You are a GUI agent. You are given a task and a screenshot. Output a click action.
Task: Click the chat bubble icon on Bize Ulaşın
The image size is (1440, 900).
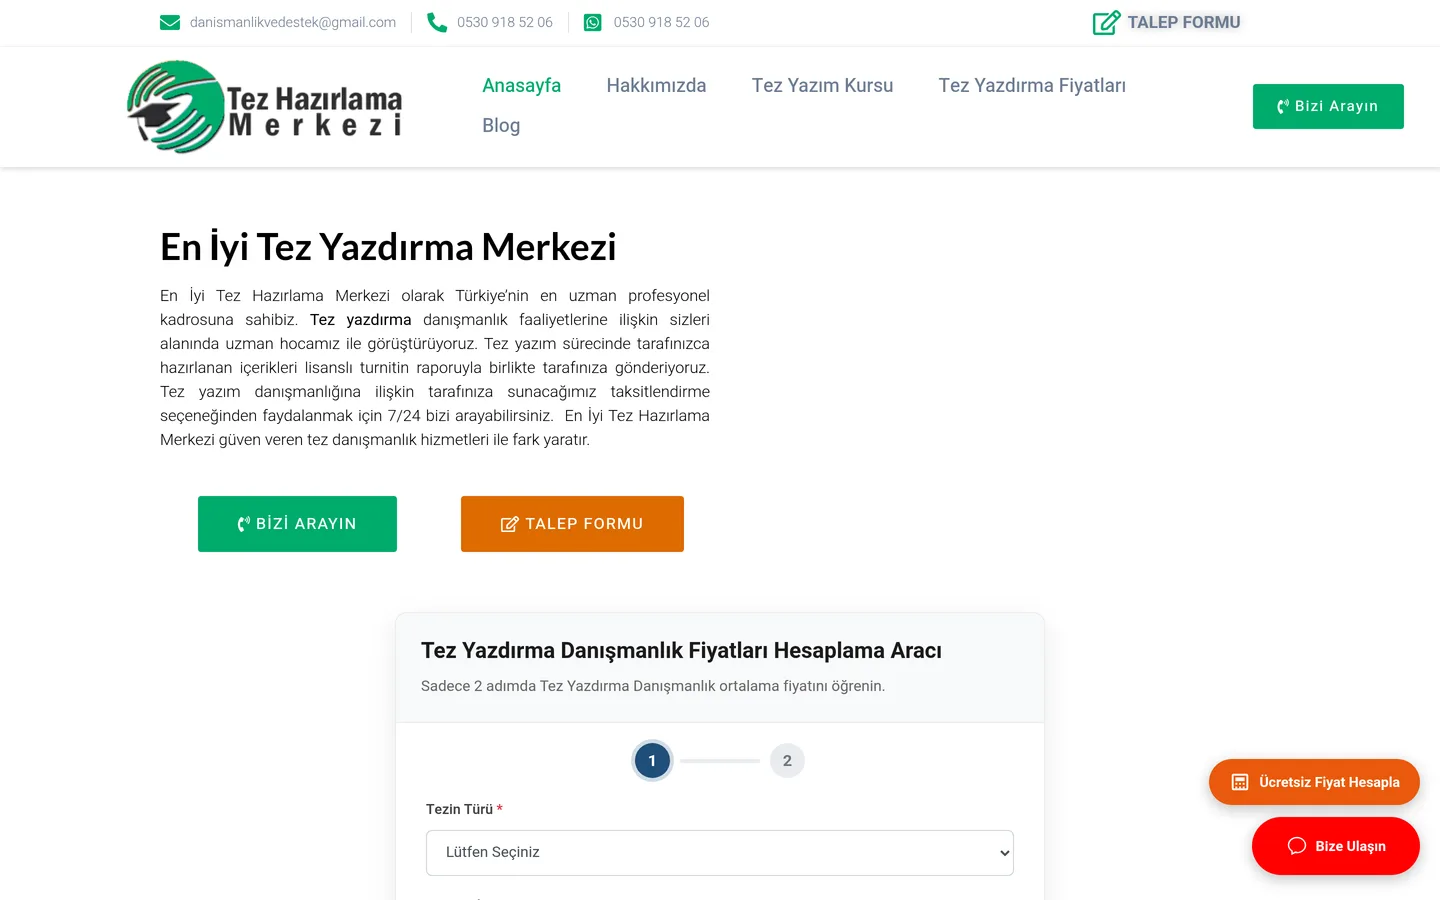1297,846
